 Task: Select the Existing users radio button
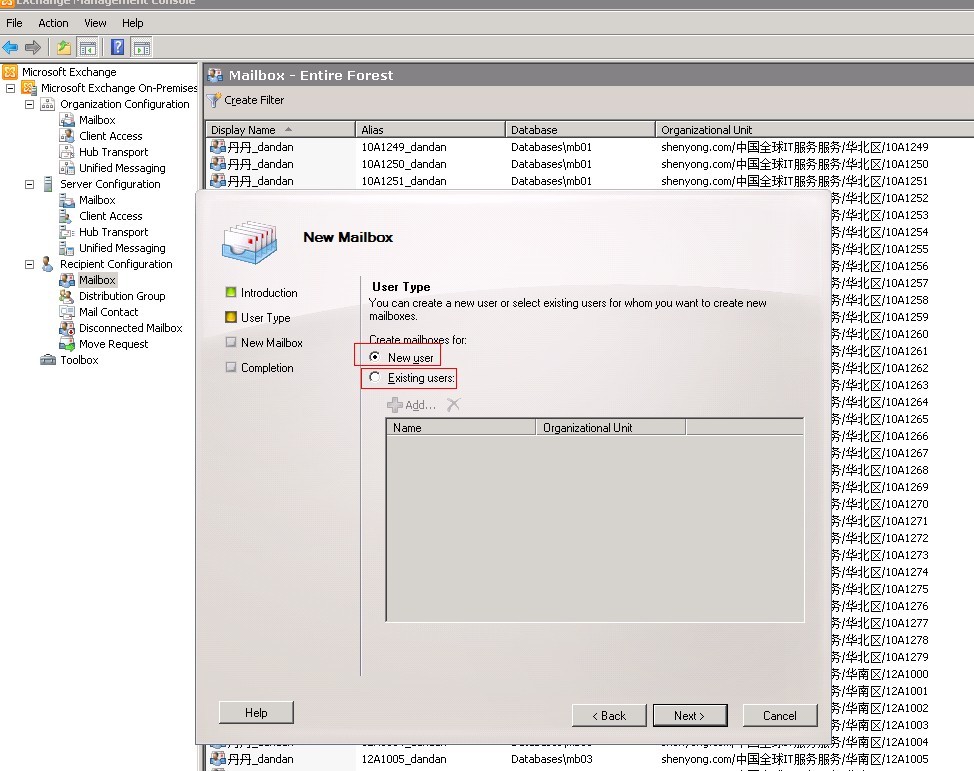pos(374,377)
